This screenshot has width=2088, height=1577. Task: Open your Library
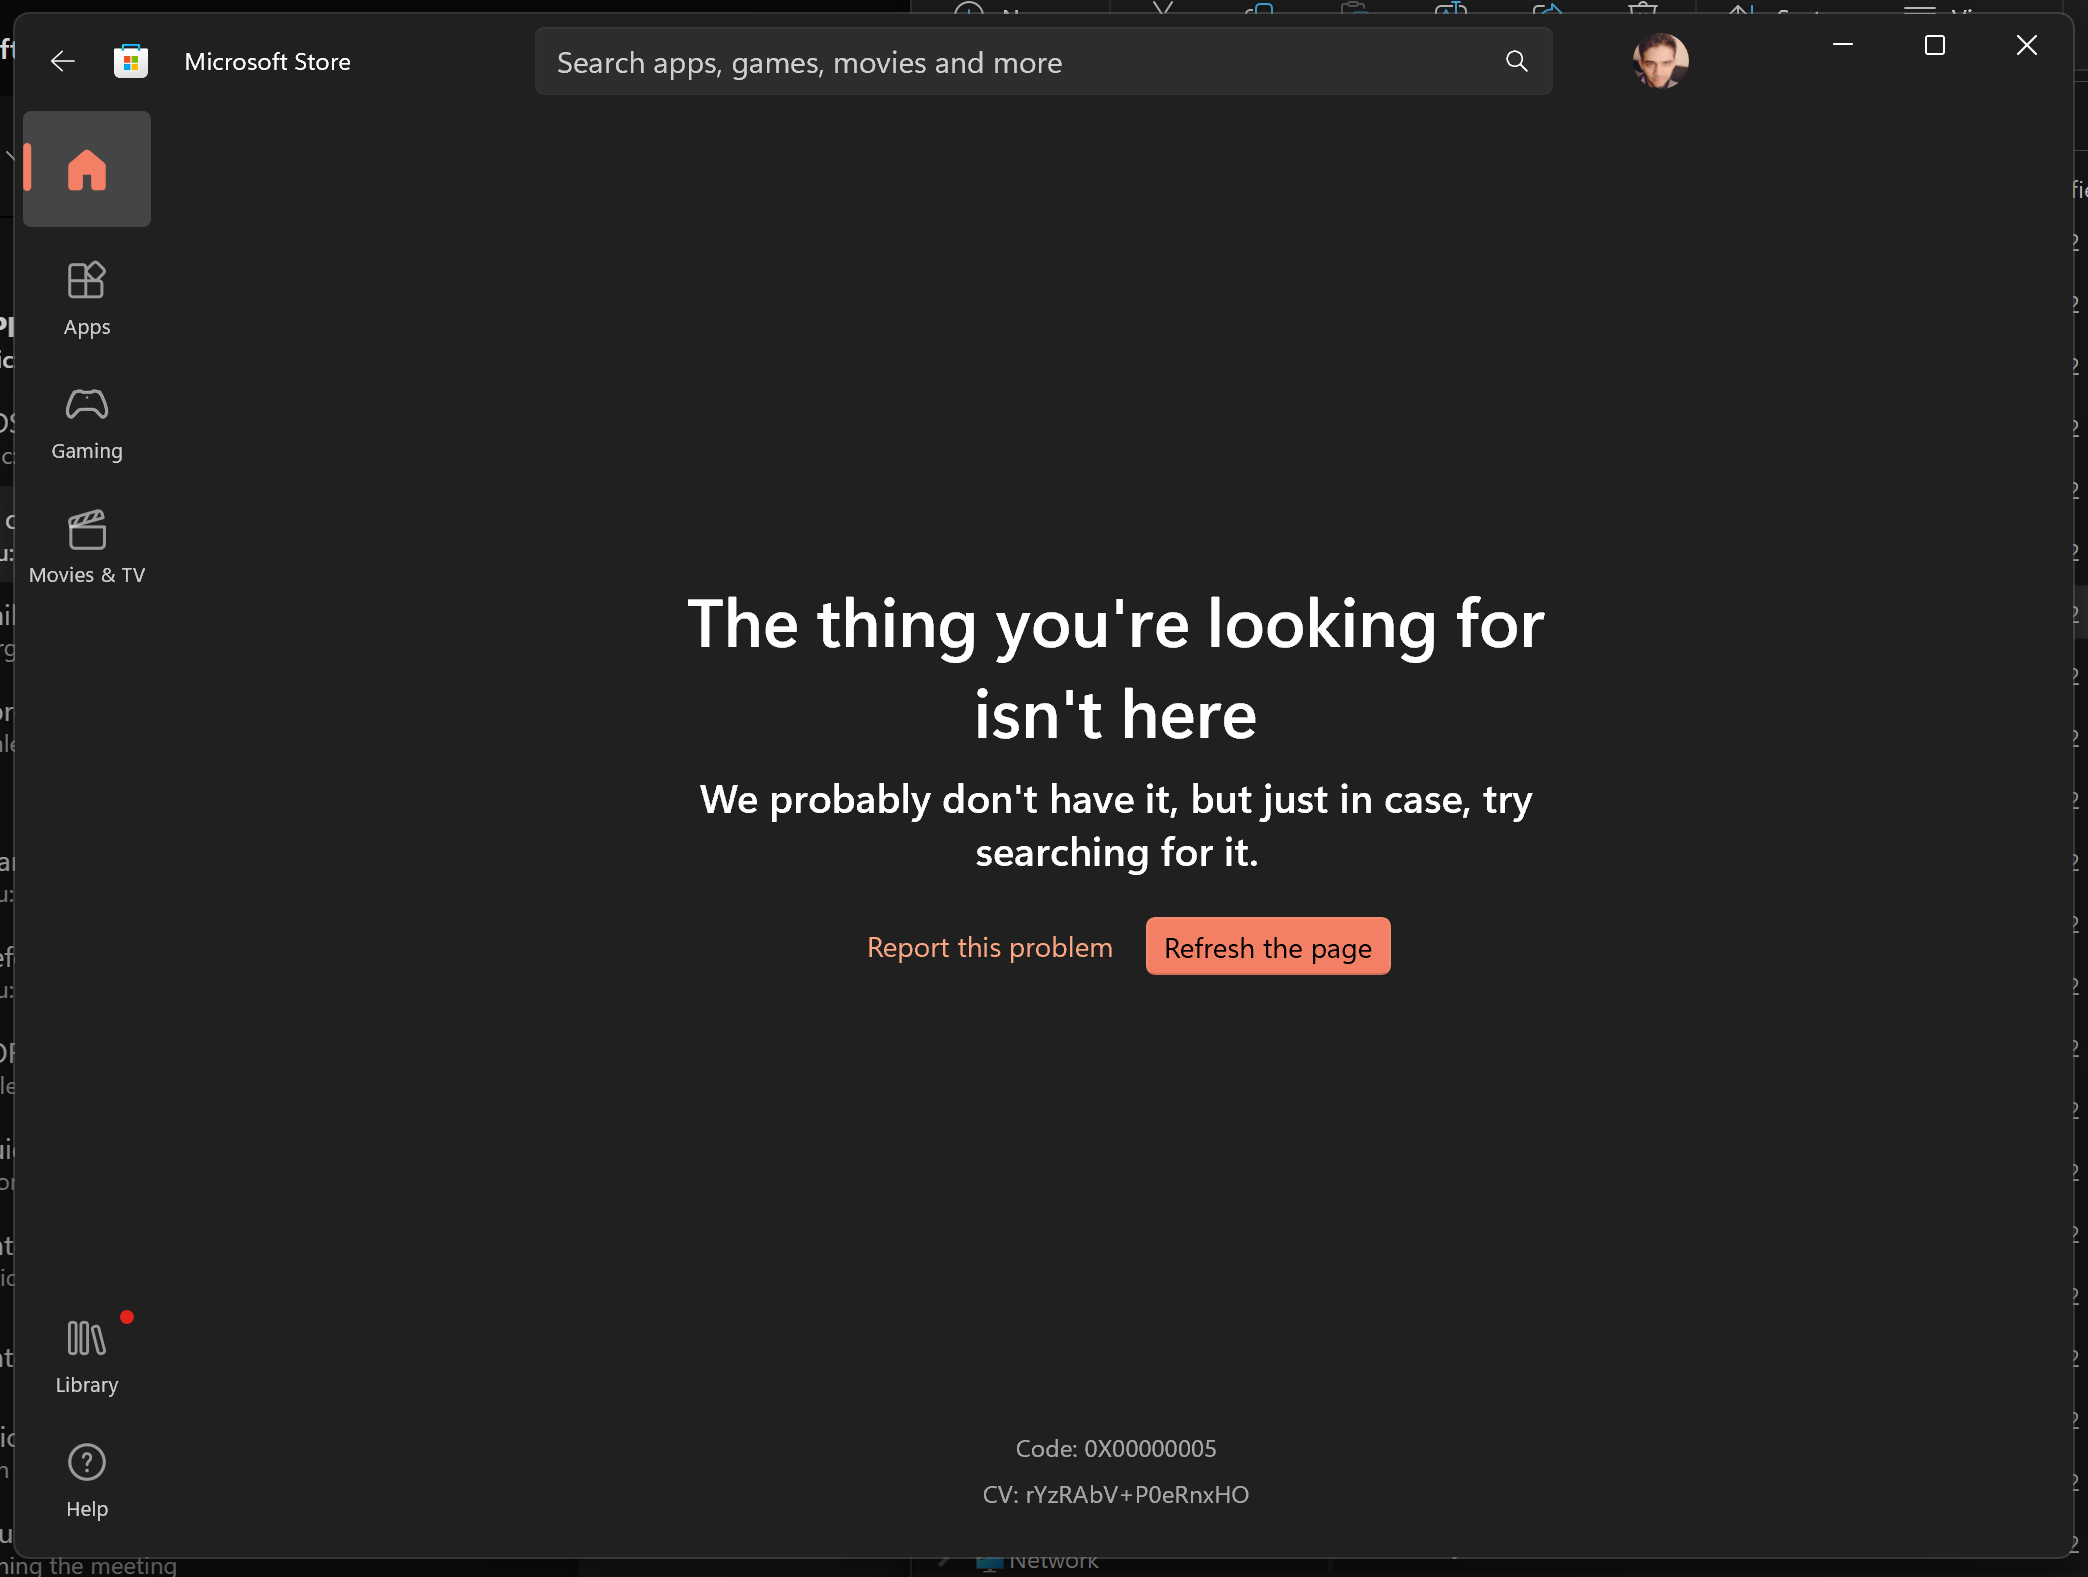click(86, 1355)
